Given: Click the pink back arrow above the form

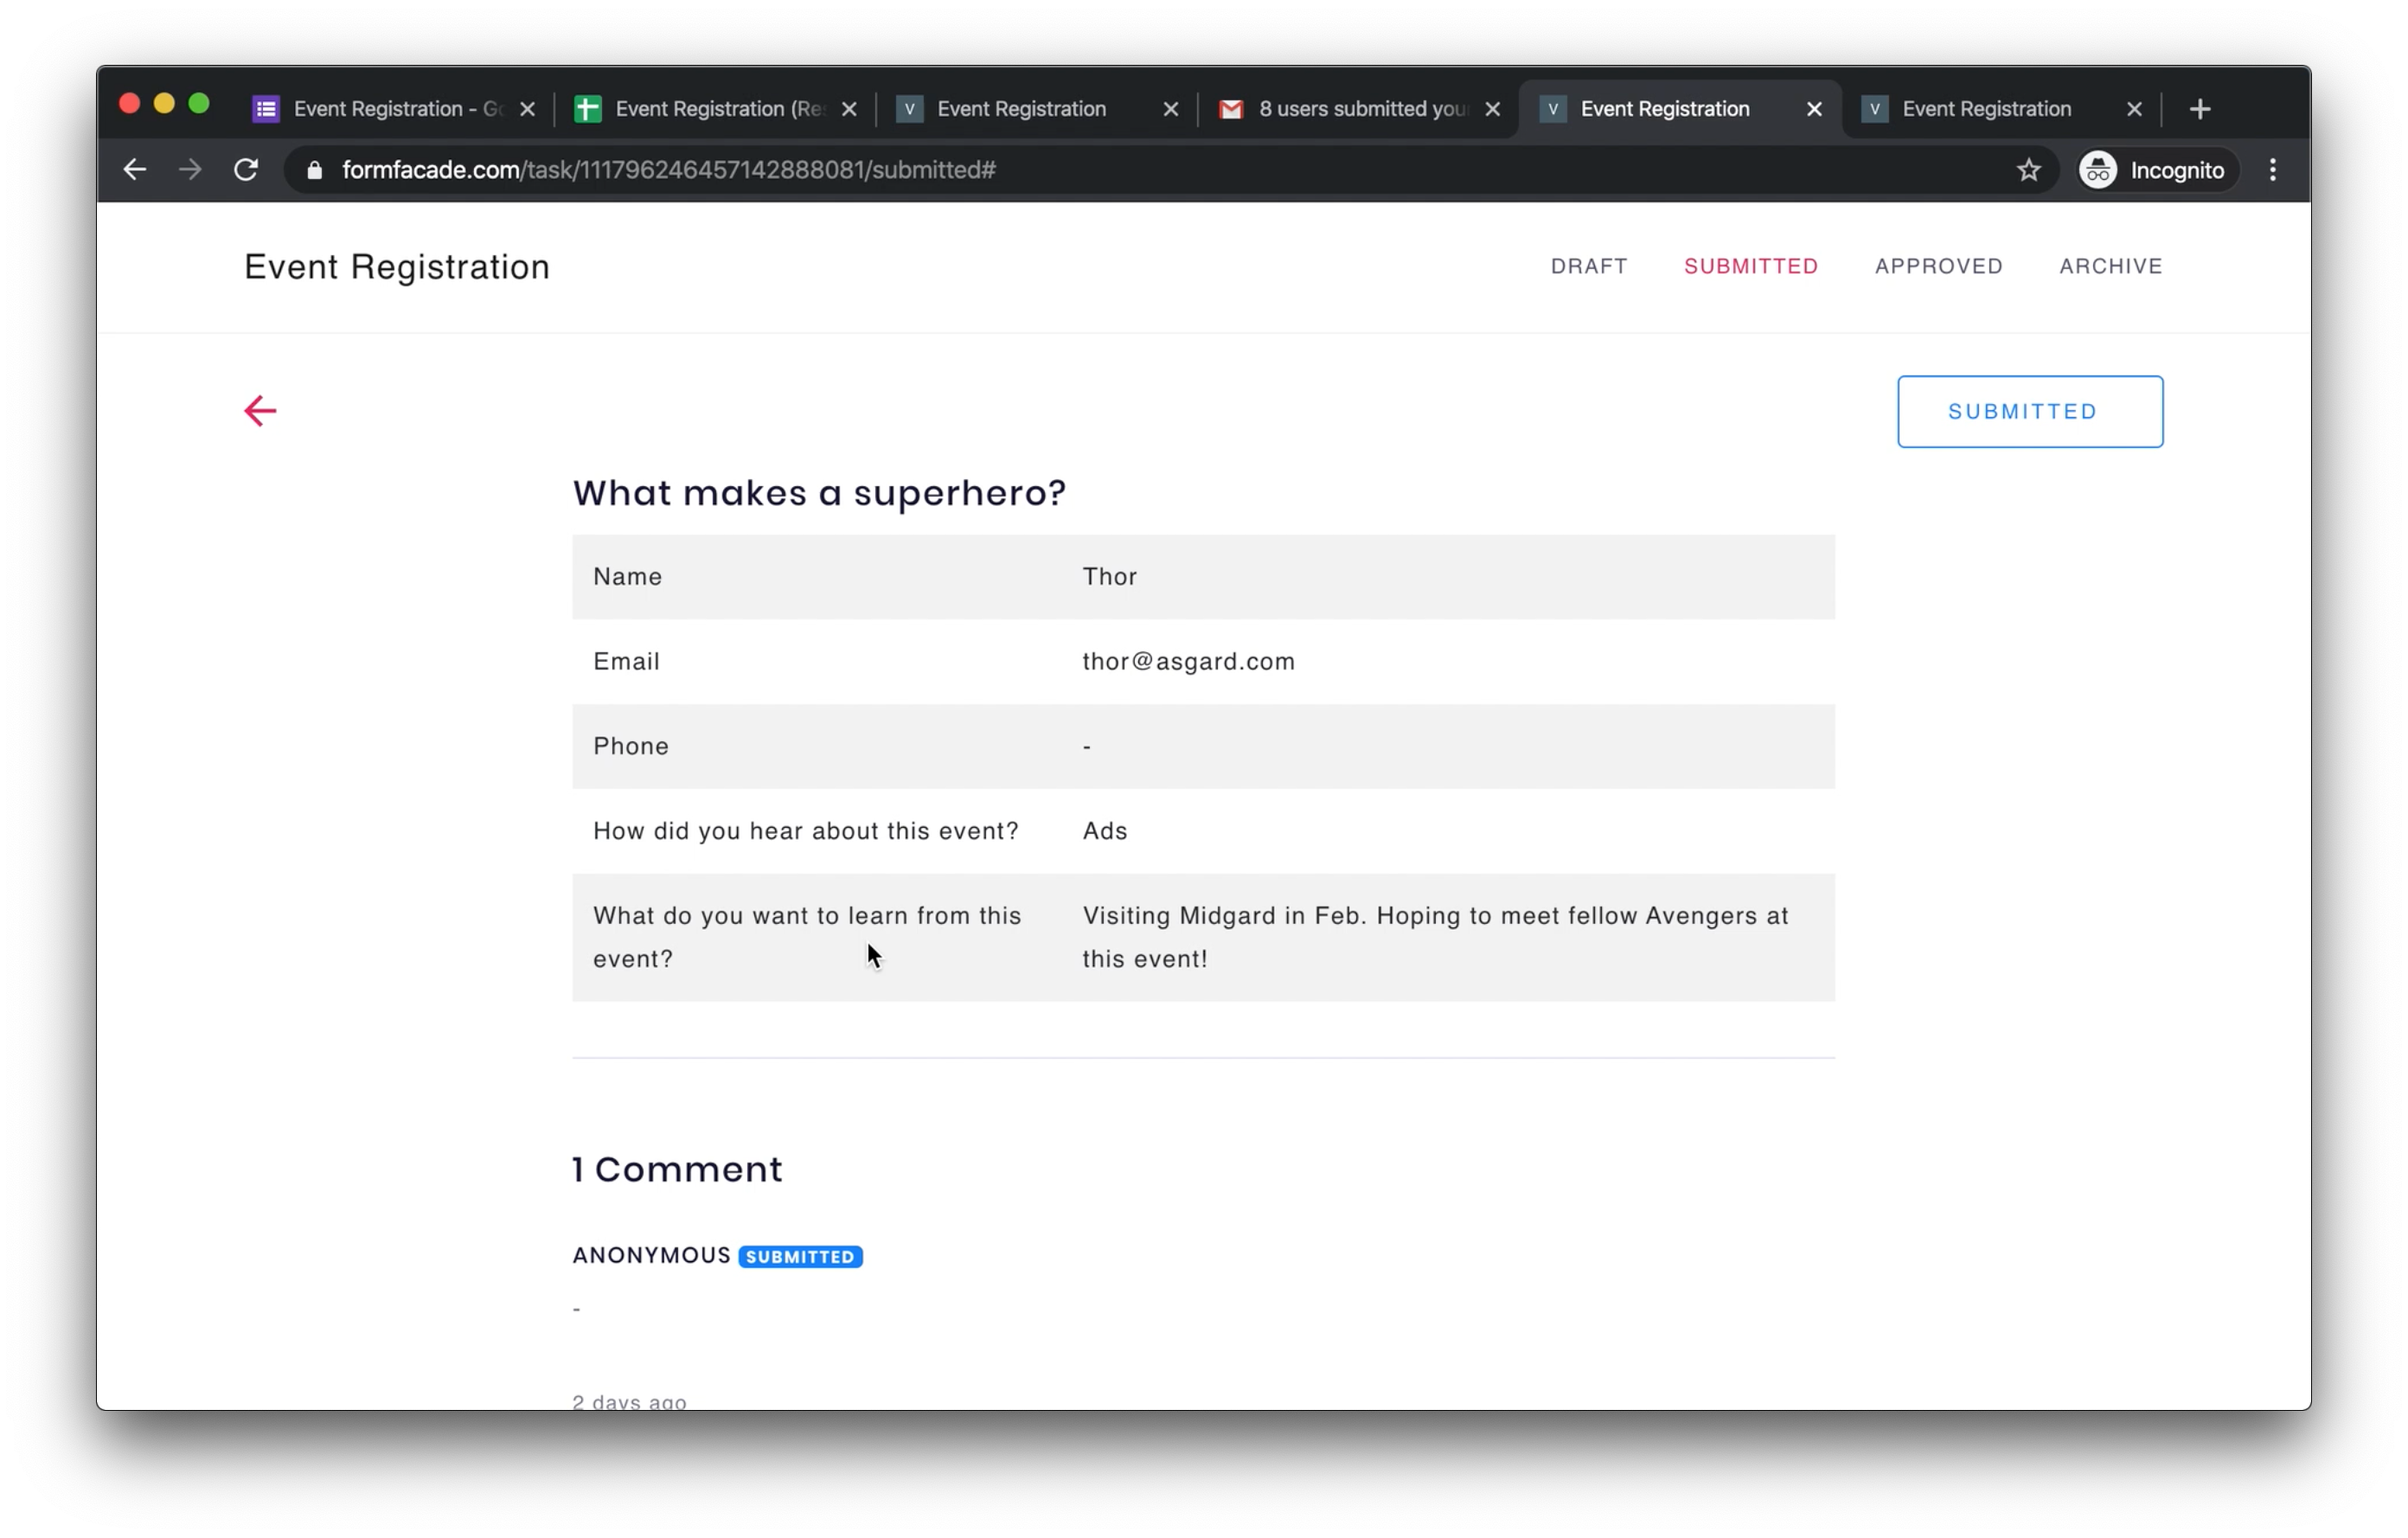Looking at the screenshot, I should click(260, 410).
